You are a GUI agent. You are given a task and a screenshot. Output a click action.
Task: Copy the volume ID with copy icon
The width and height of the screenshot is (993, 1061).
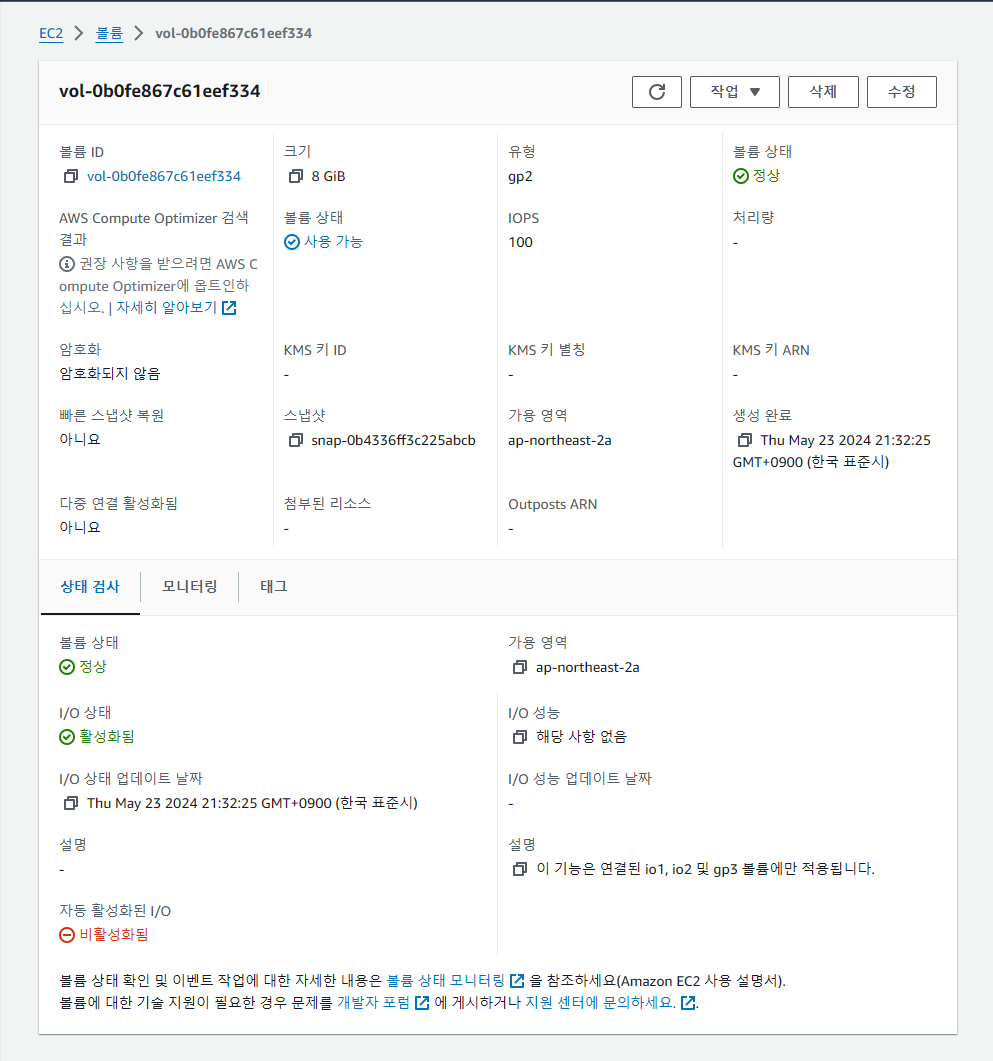pyautogui.click(x=70, y=177)
